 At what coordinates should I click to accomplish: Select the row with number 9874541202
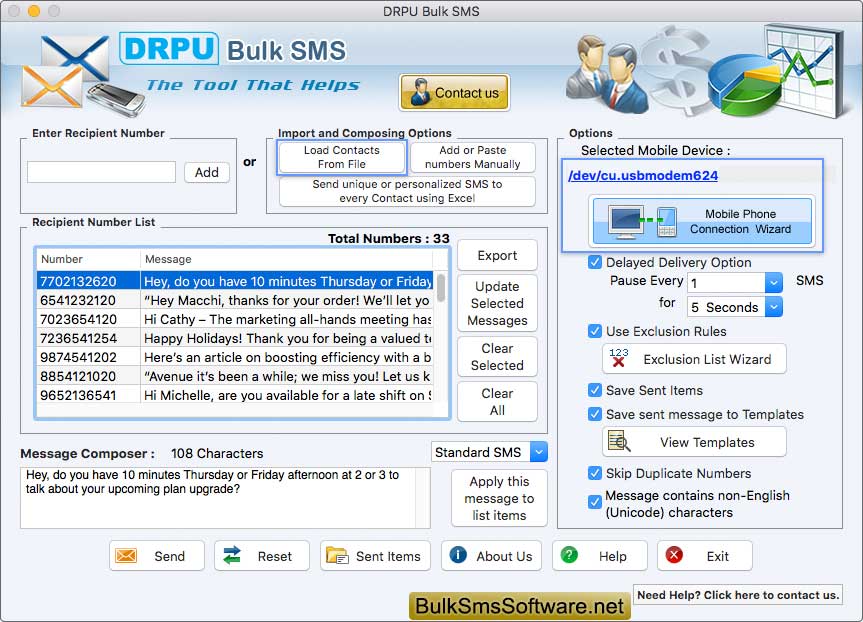pyautogui.click(x=235, y=357)
